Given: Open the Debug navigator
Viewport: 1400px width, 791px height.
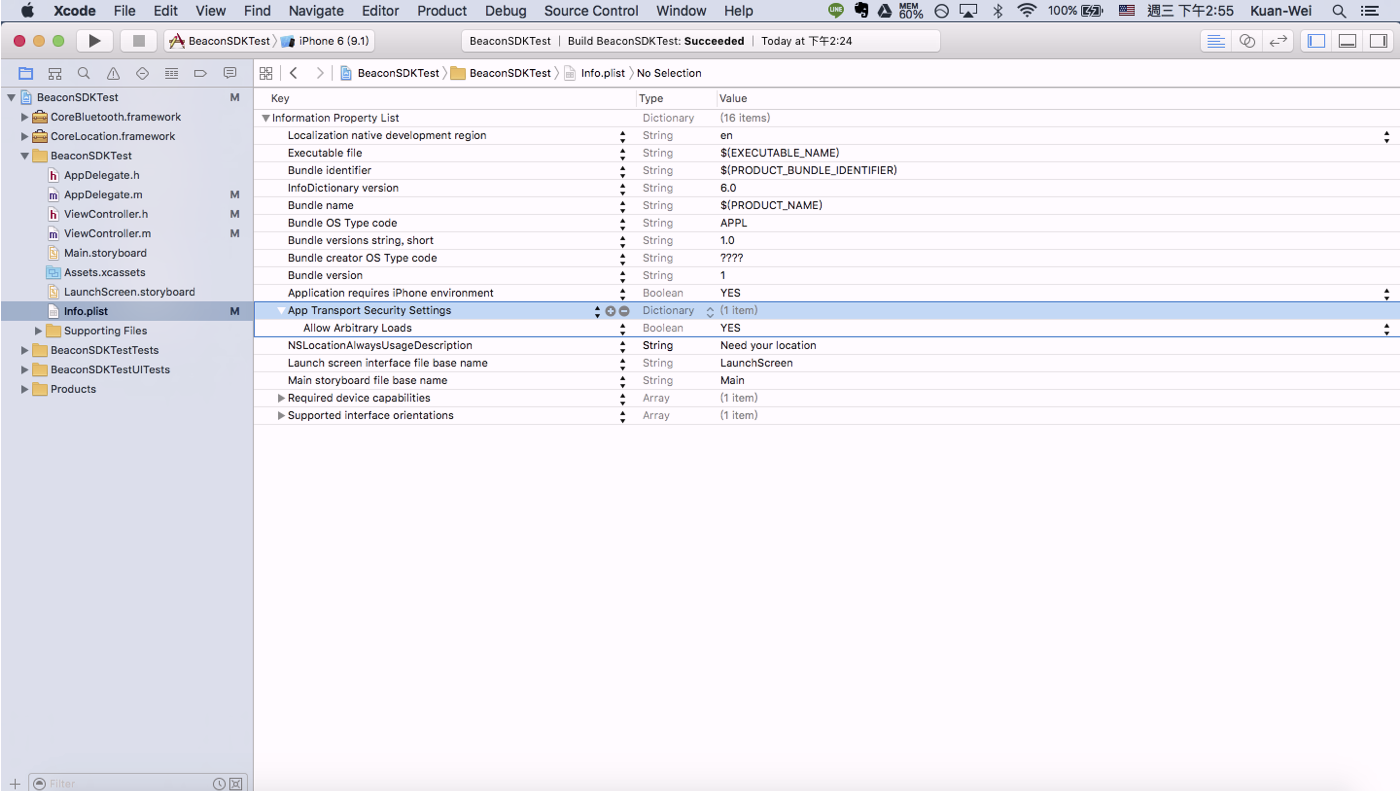Looking at the screenshot, I should (x=171, y=73).
